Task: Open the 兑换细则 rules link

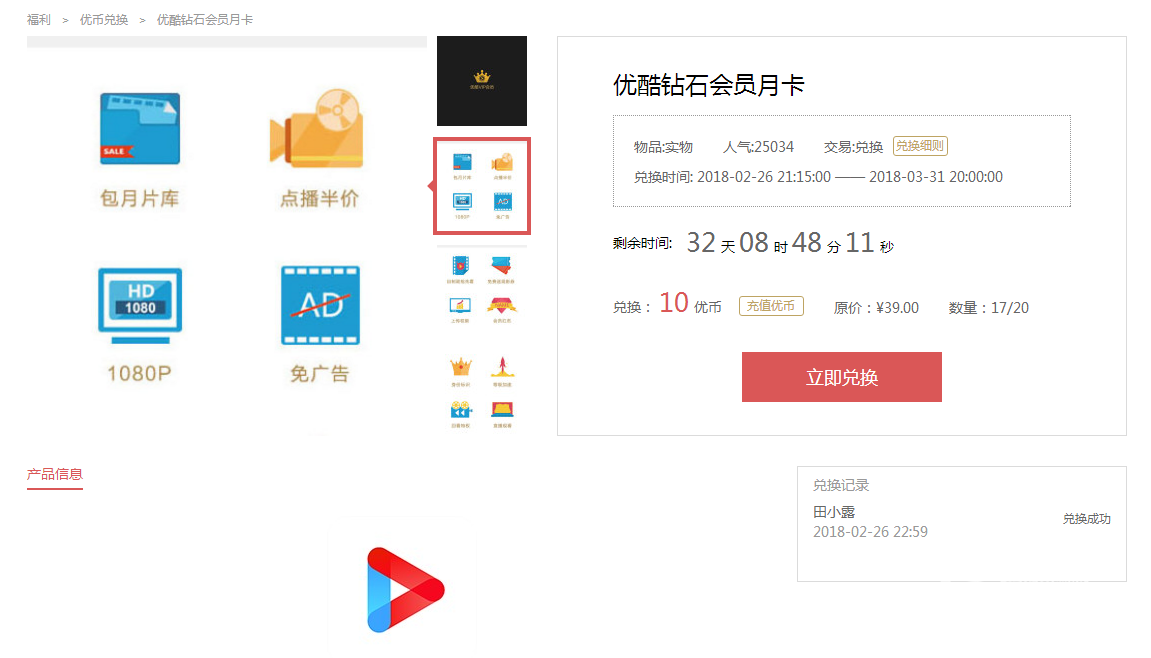Action: [920, 146]
